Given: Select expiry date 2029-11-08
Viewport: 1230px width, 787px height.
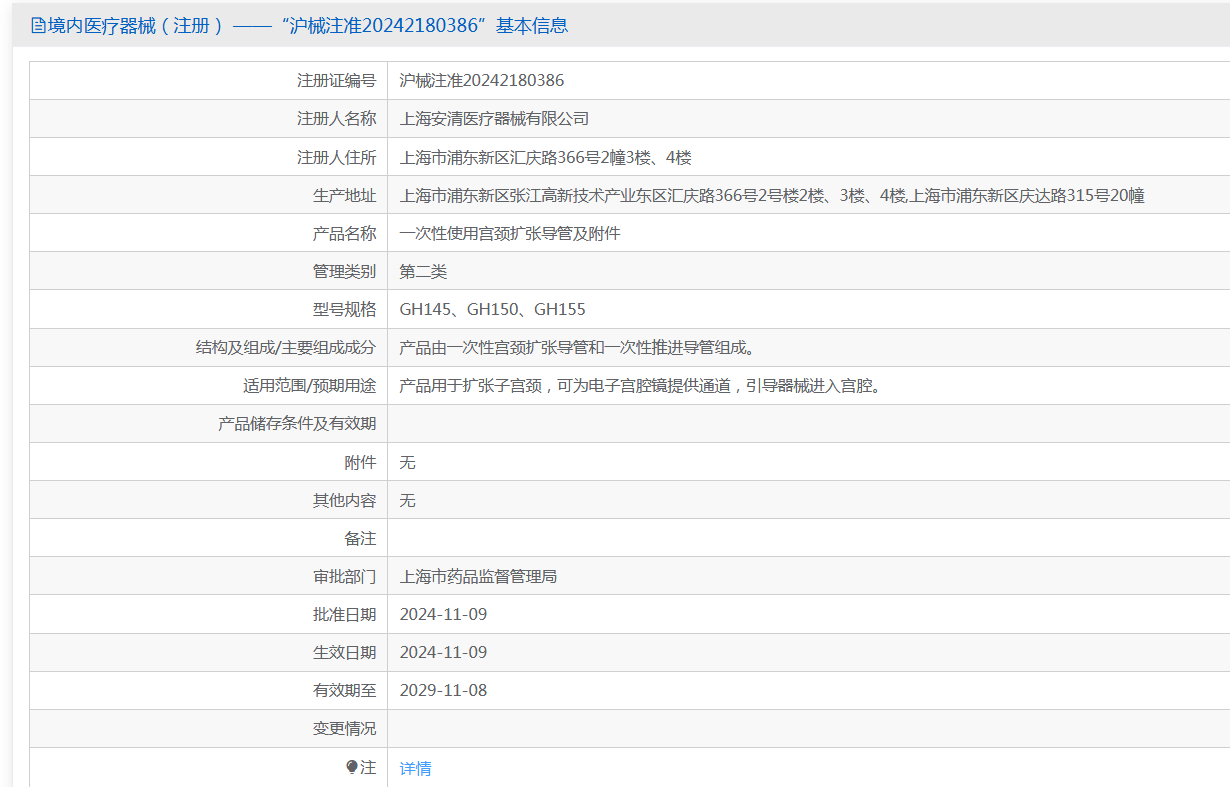Looking at the screenshot, I should [444, 690].
